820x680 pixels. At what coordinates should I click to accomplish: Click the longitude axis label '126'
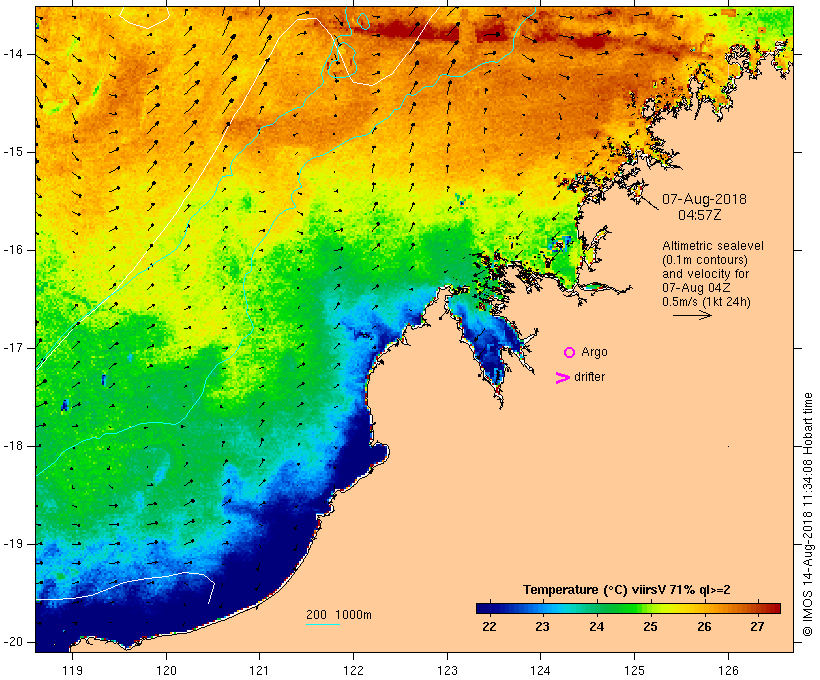[728, 670]
